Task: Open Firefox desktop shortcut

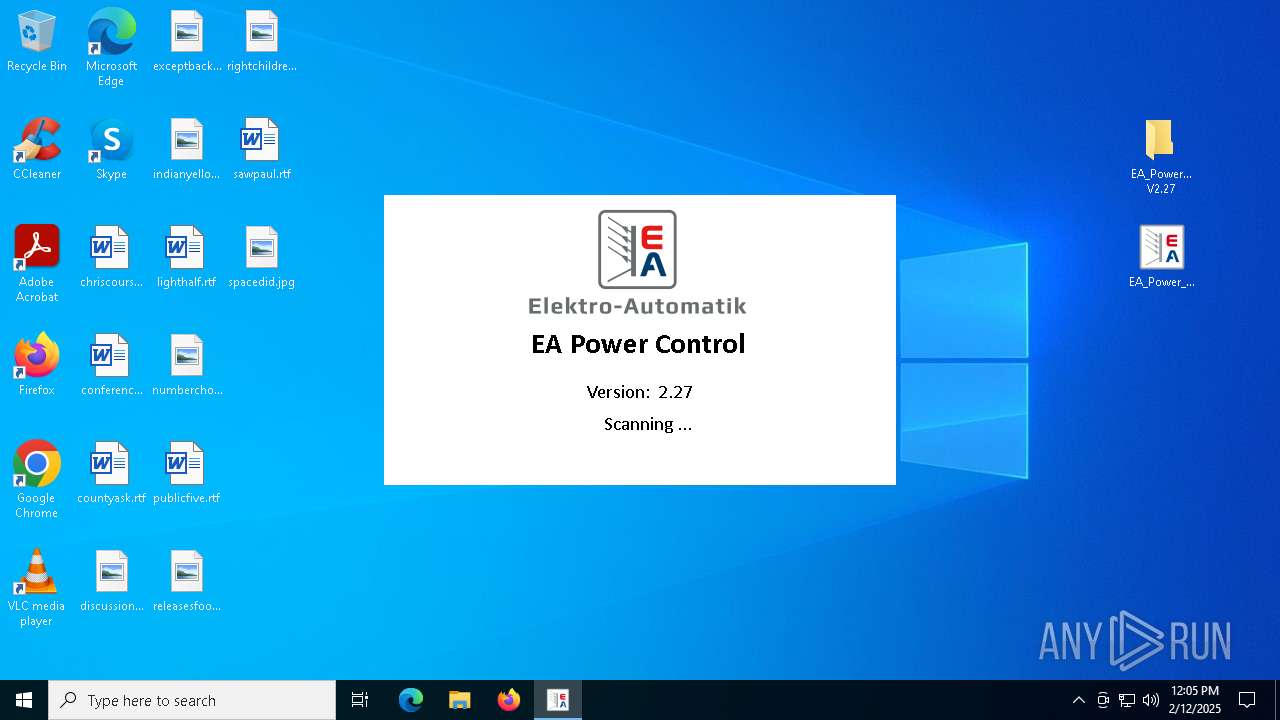Action: (x=37, y=366)
